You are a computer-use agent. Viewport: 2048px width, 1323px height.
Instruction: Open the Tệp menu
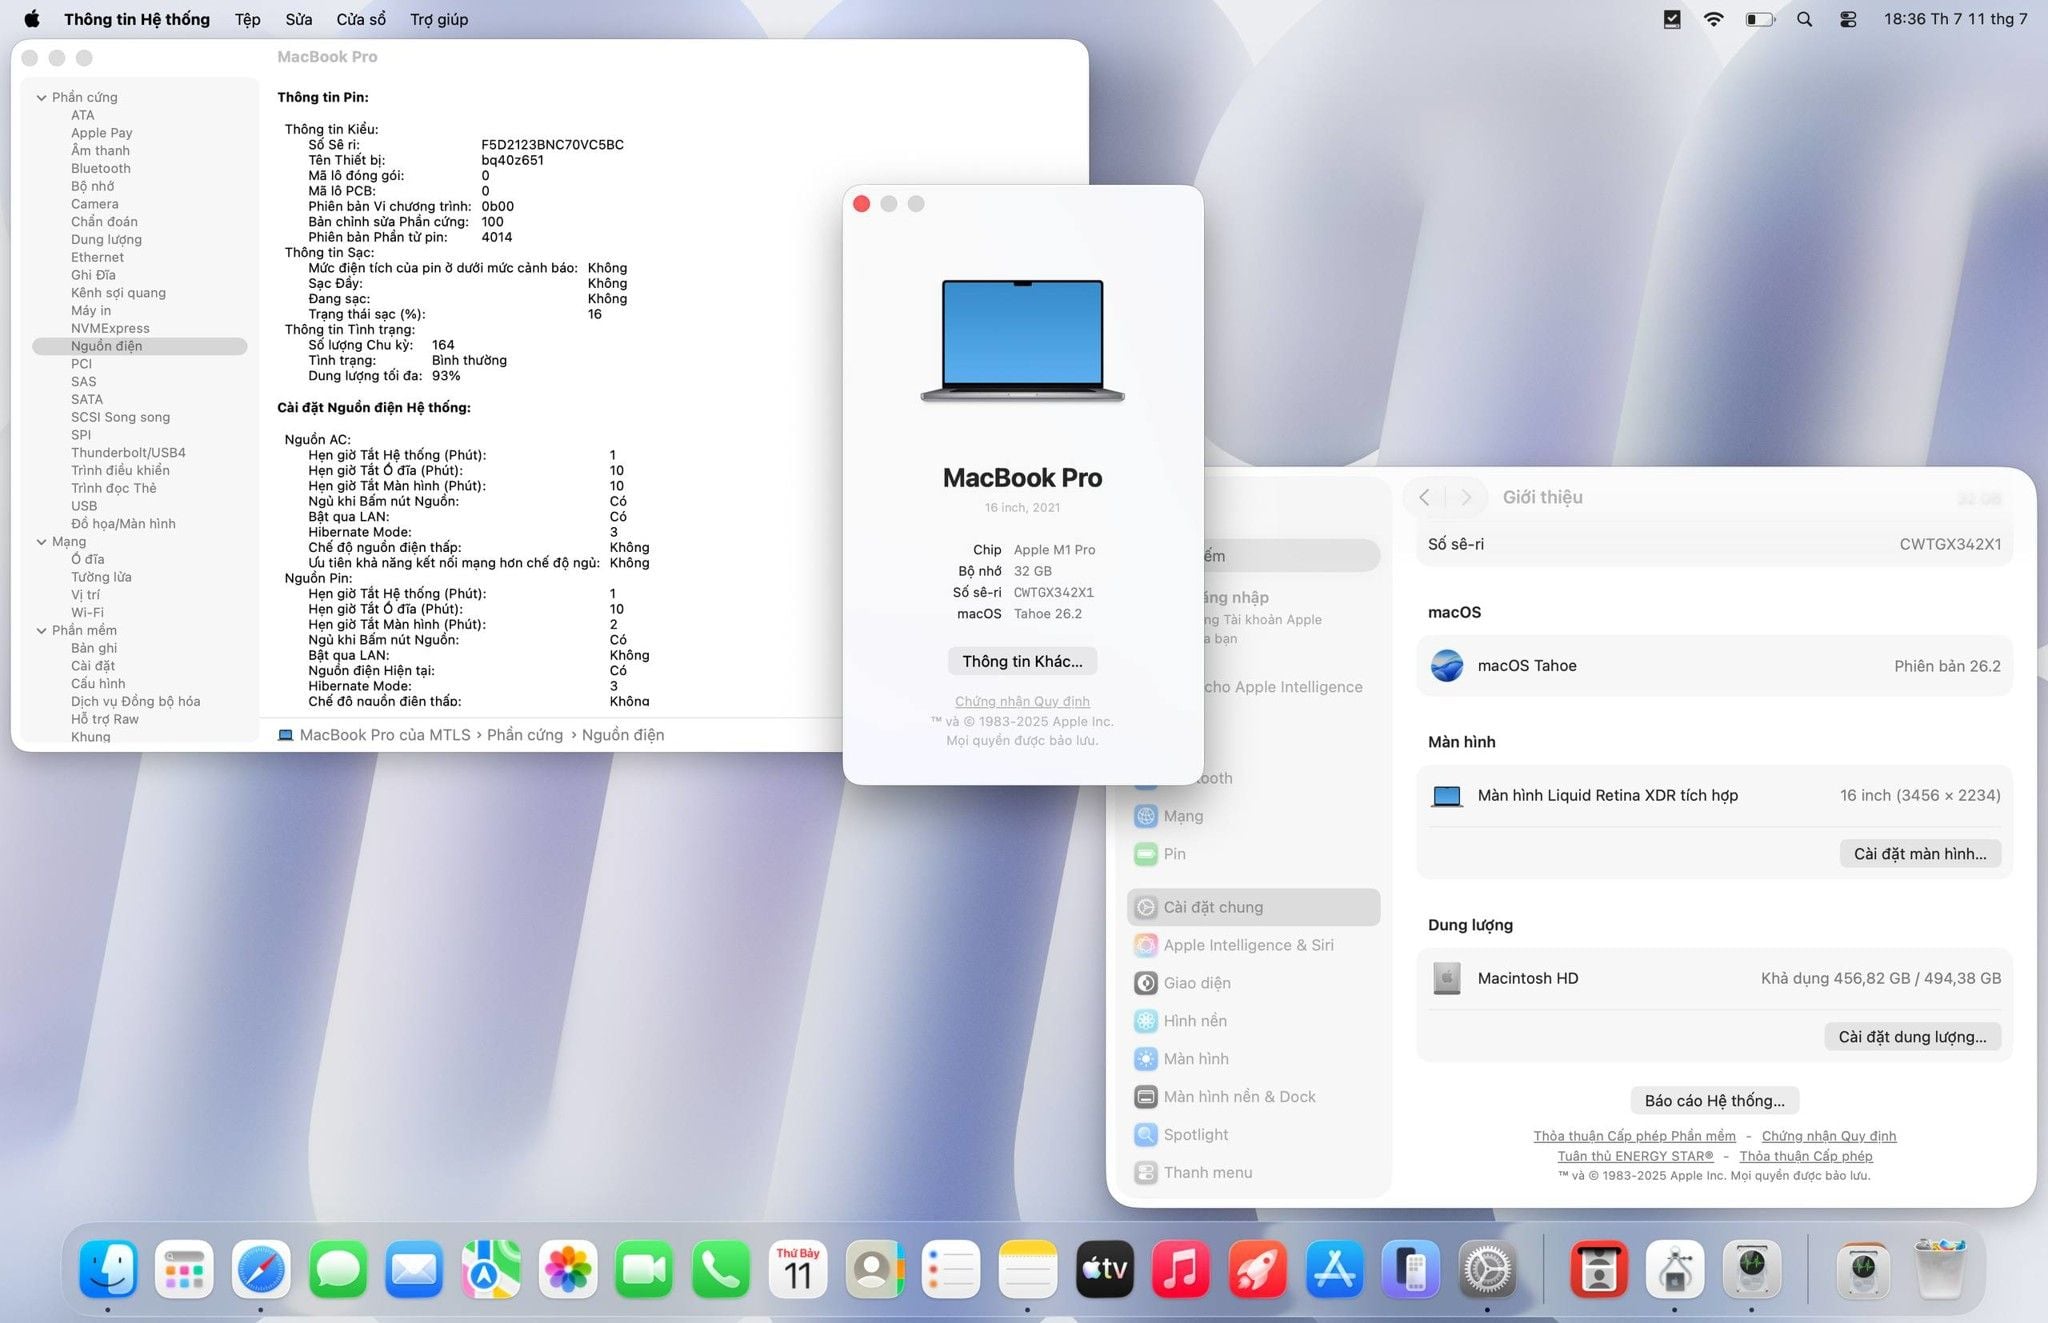[x=247, y=19]
